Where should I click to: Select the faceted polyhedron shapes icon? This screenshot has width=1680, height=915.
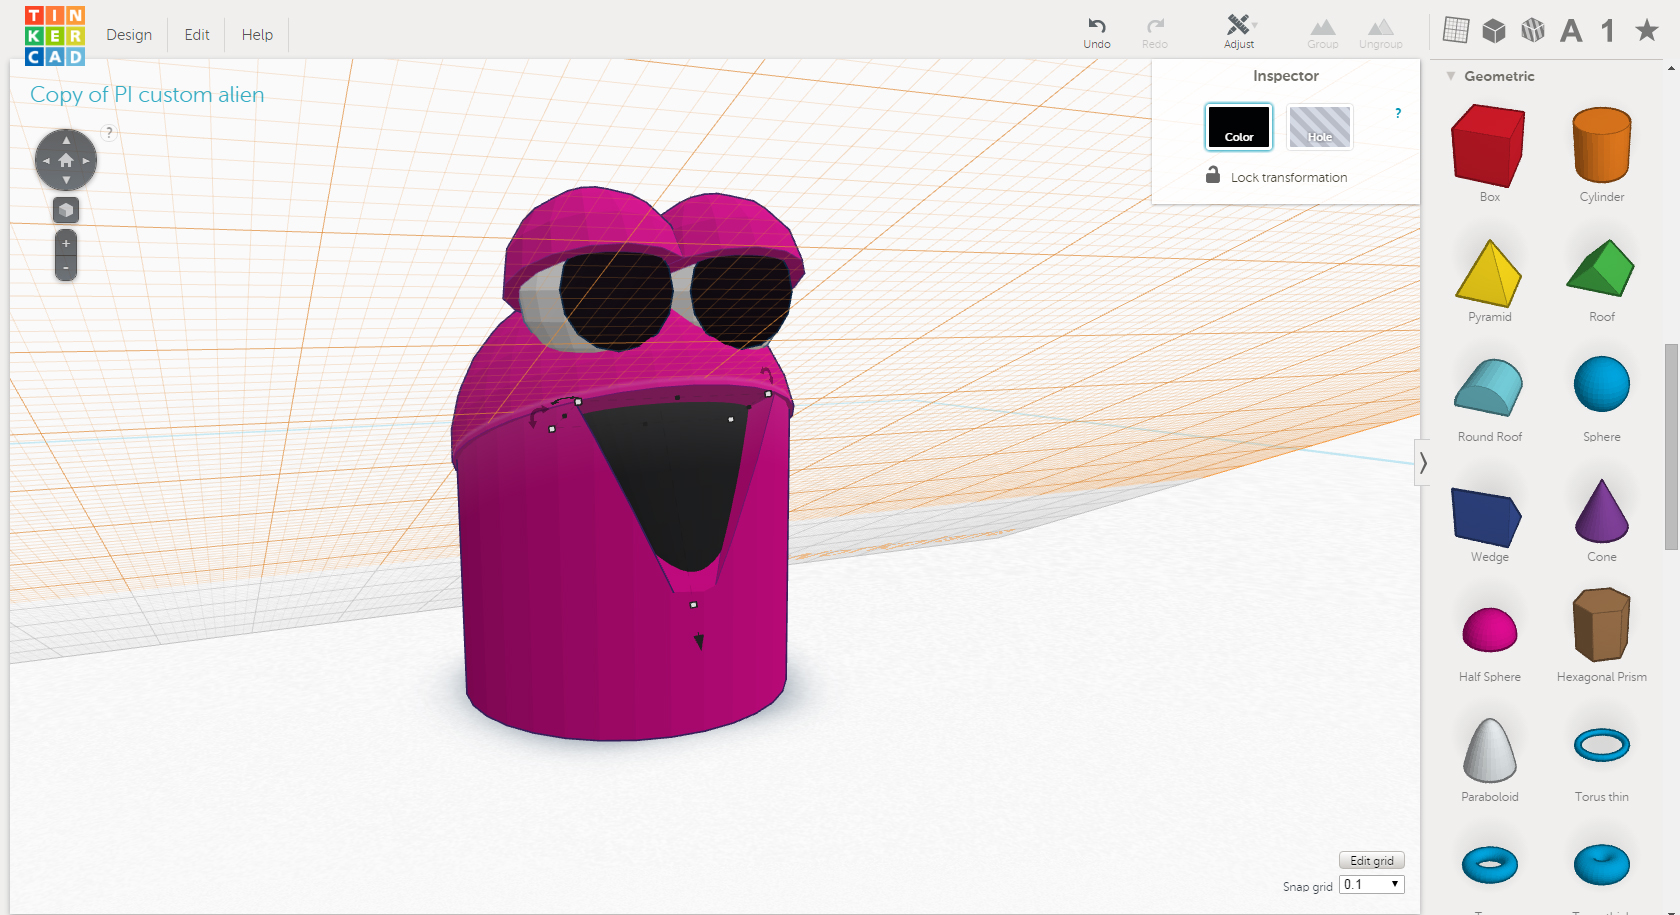(1533, 31)
